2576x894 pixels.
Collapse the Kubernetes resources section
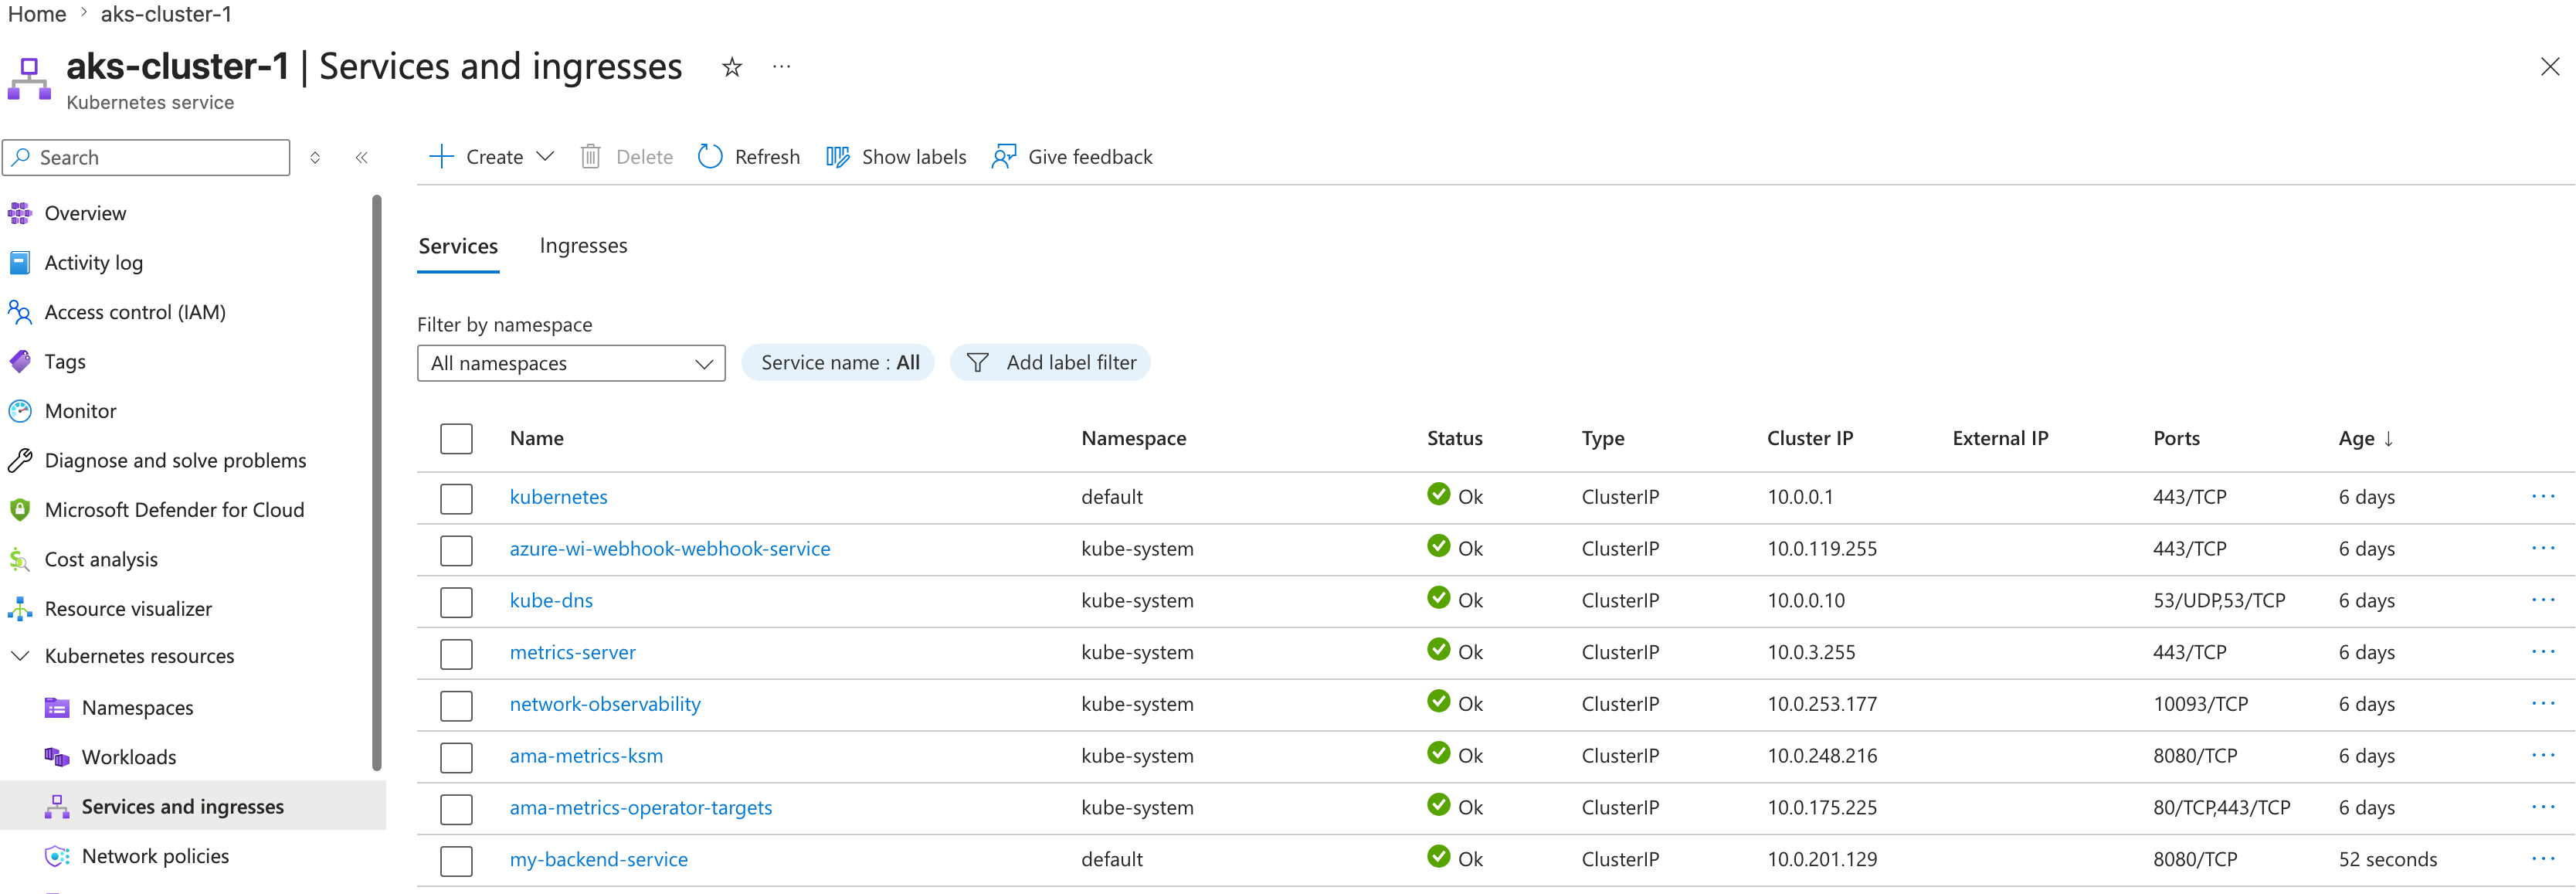point(20,656)
